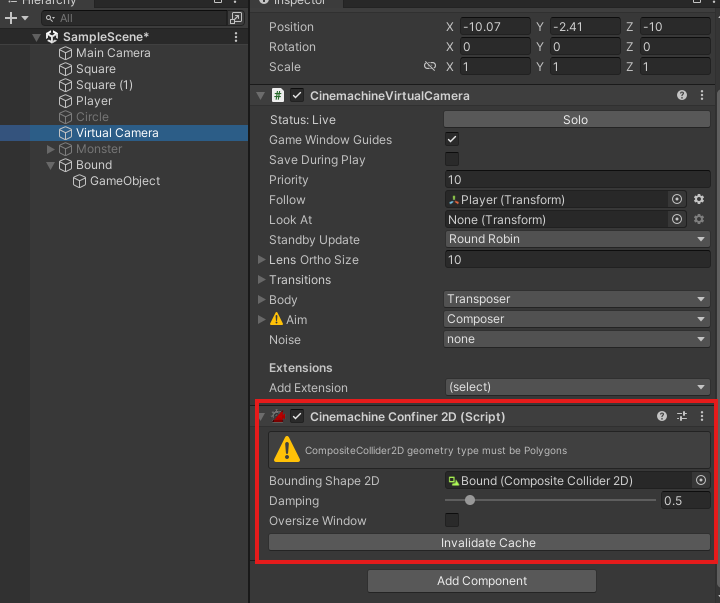The height and width of the screenshot is (603, 720).
Task: Select the Square object in hierarchy
Action: (x=96, y=69)
